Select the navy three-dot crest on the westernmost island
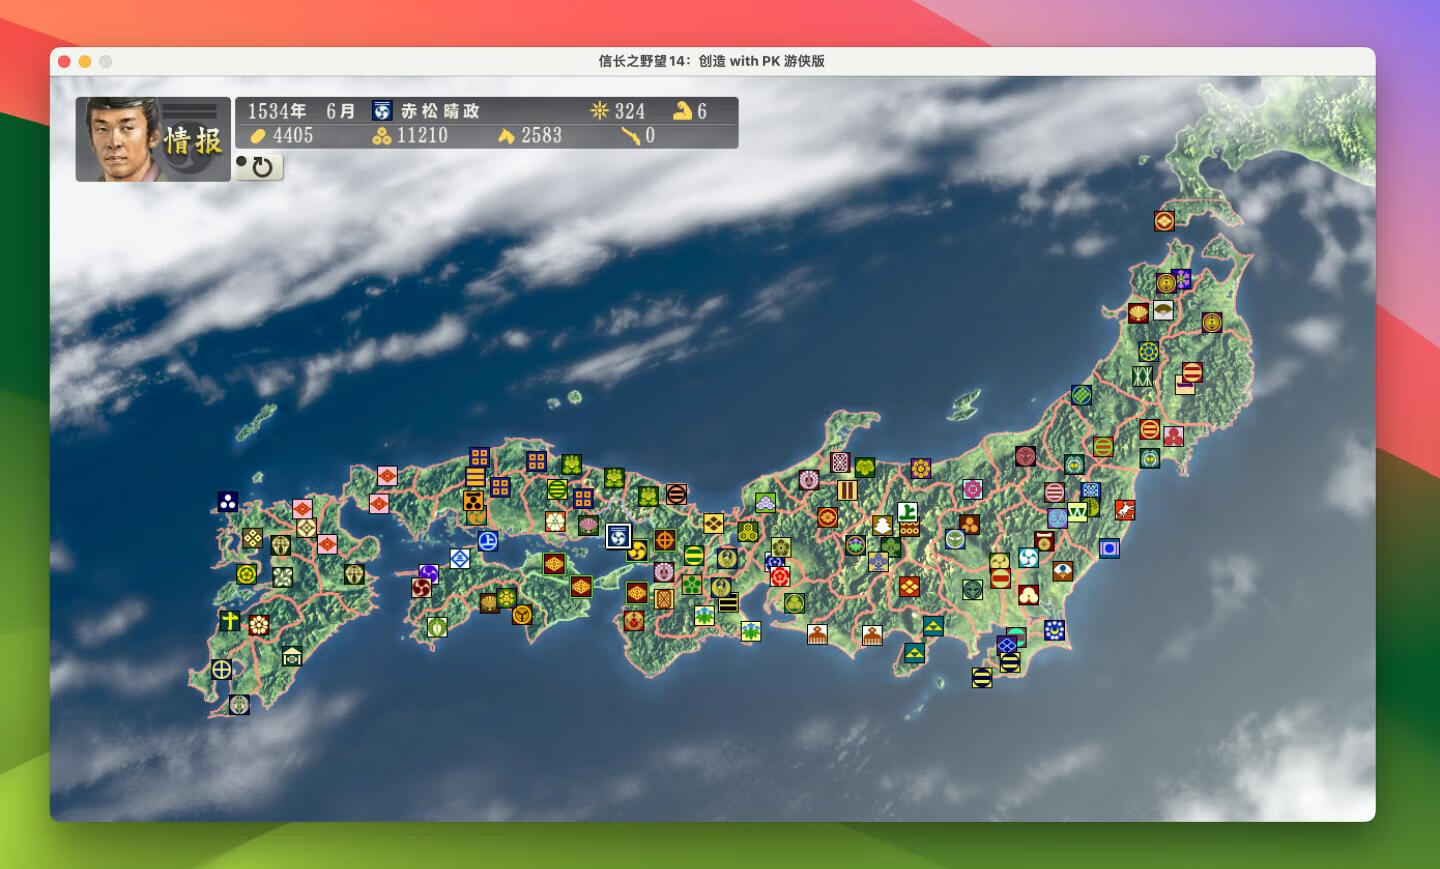This screenshot has width=1440, height=869. tap(228, 499)
